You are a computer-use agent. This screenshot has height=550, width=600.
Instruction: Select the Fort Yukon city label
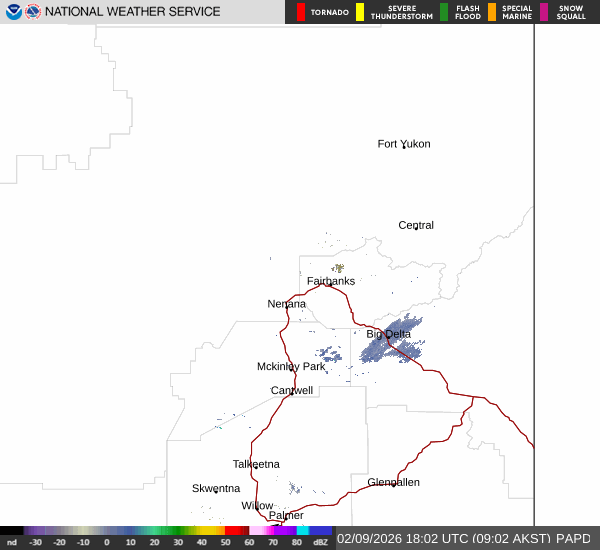point(403,144)
